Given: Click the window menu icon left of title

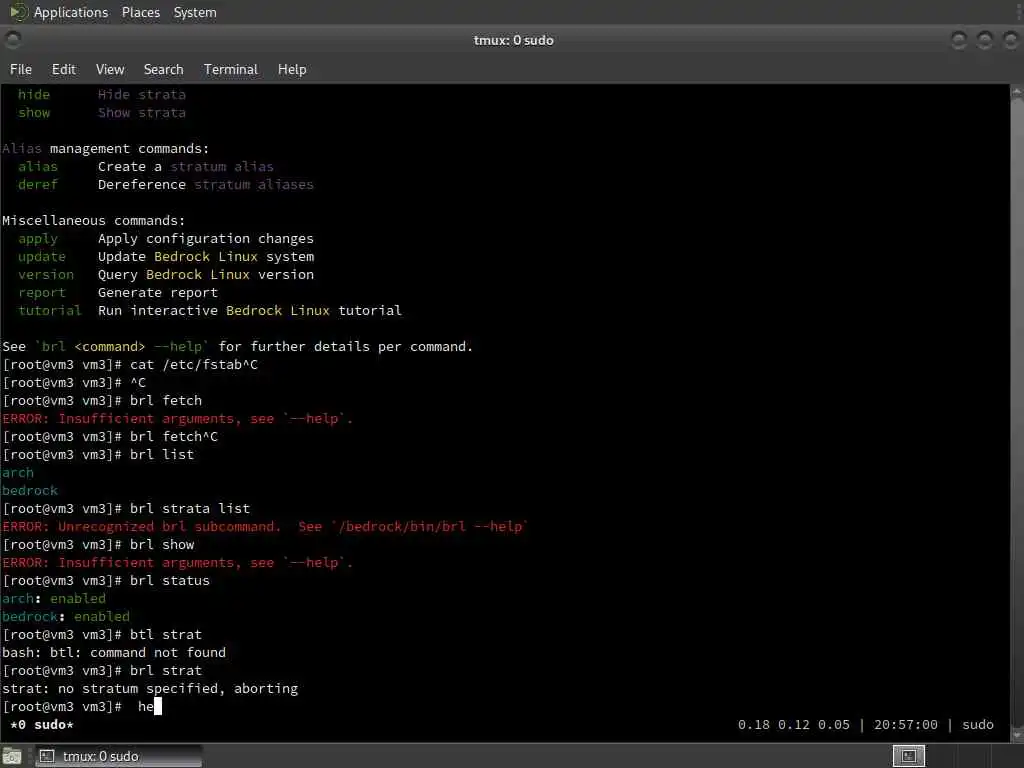Looking at the screenshot, I should [12, 40].
